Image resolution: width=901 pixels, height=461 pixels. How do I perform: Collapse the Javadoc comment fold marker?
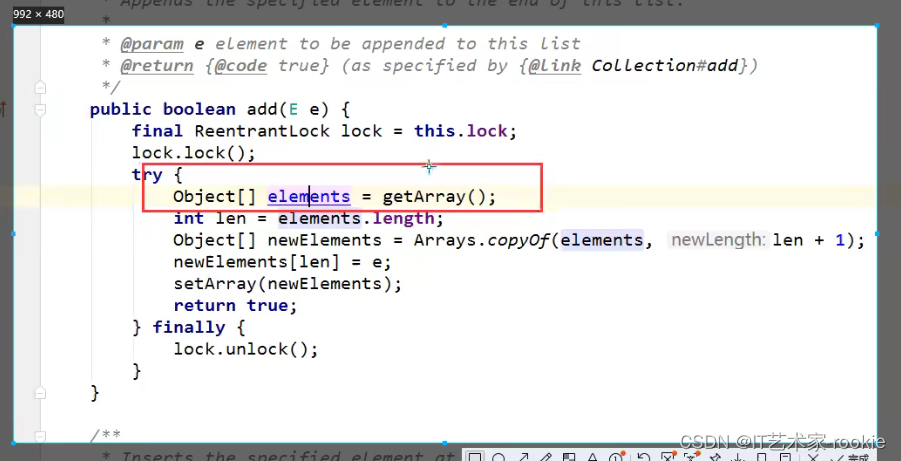point(40,87)
